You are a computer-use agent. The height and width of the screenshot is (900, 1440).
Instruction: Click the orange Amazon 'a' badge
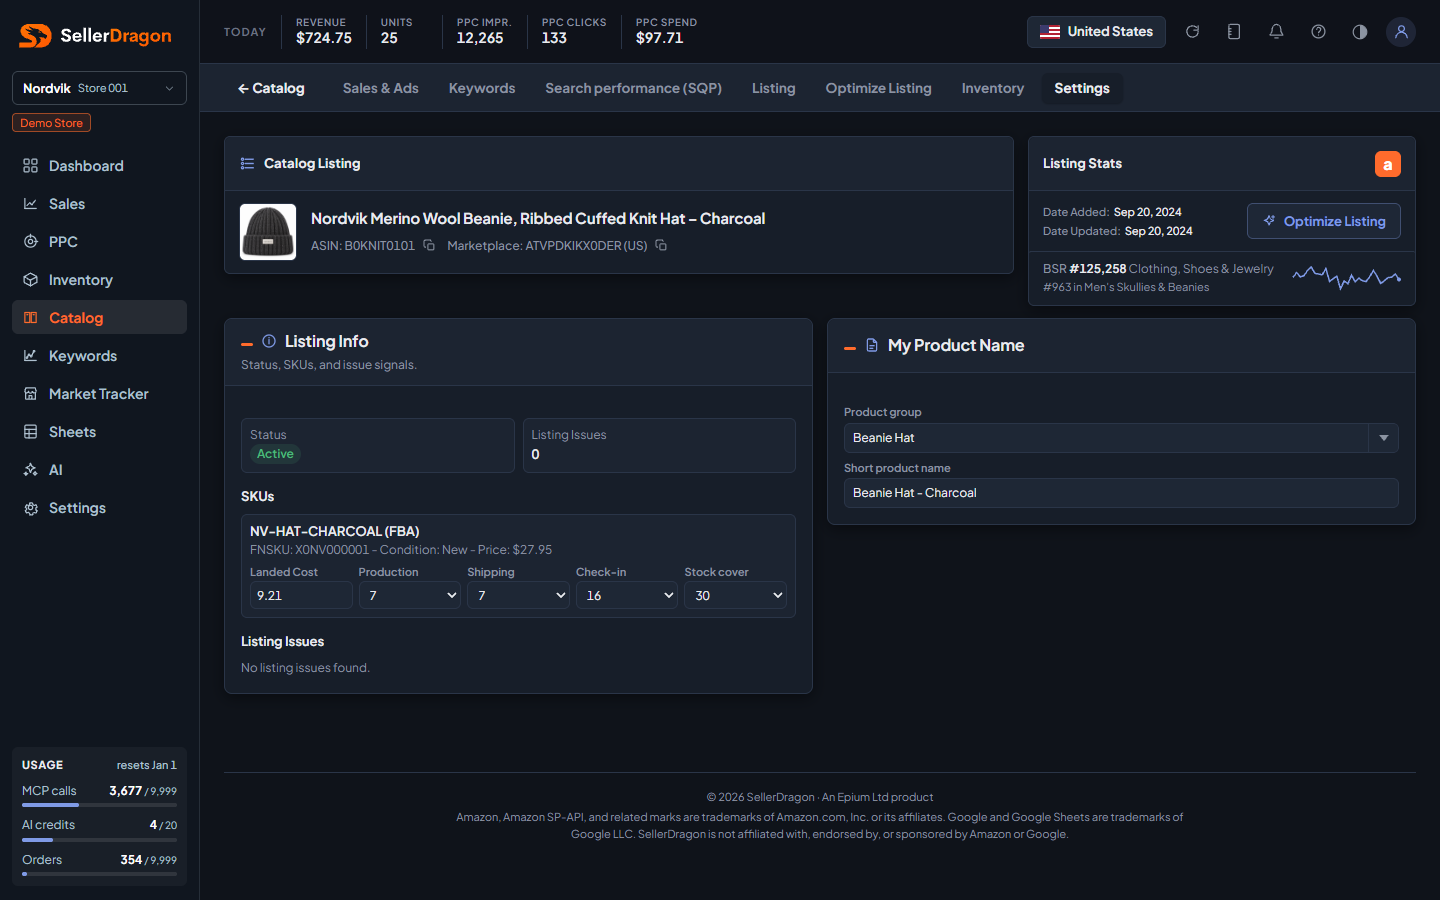[1387, 164]
